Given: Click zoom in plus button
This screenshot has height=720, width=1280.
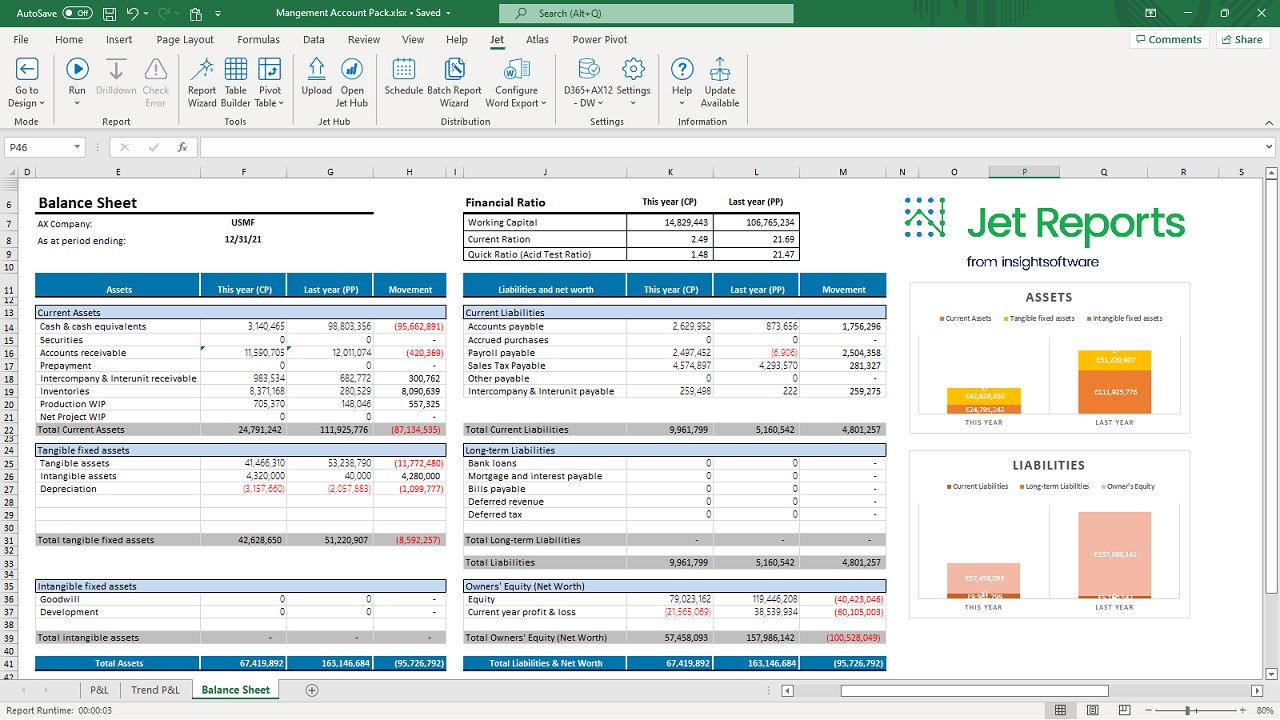Looking at the screenshot, I should point(1242,710).
